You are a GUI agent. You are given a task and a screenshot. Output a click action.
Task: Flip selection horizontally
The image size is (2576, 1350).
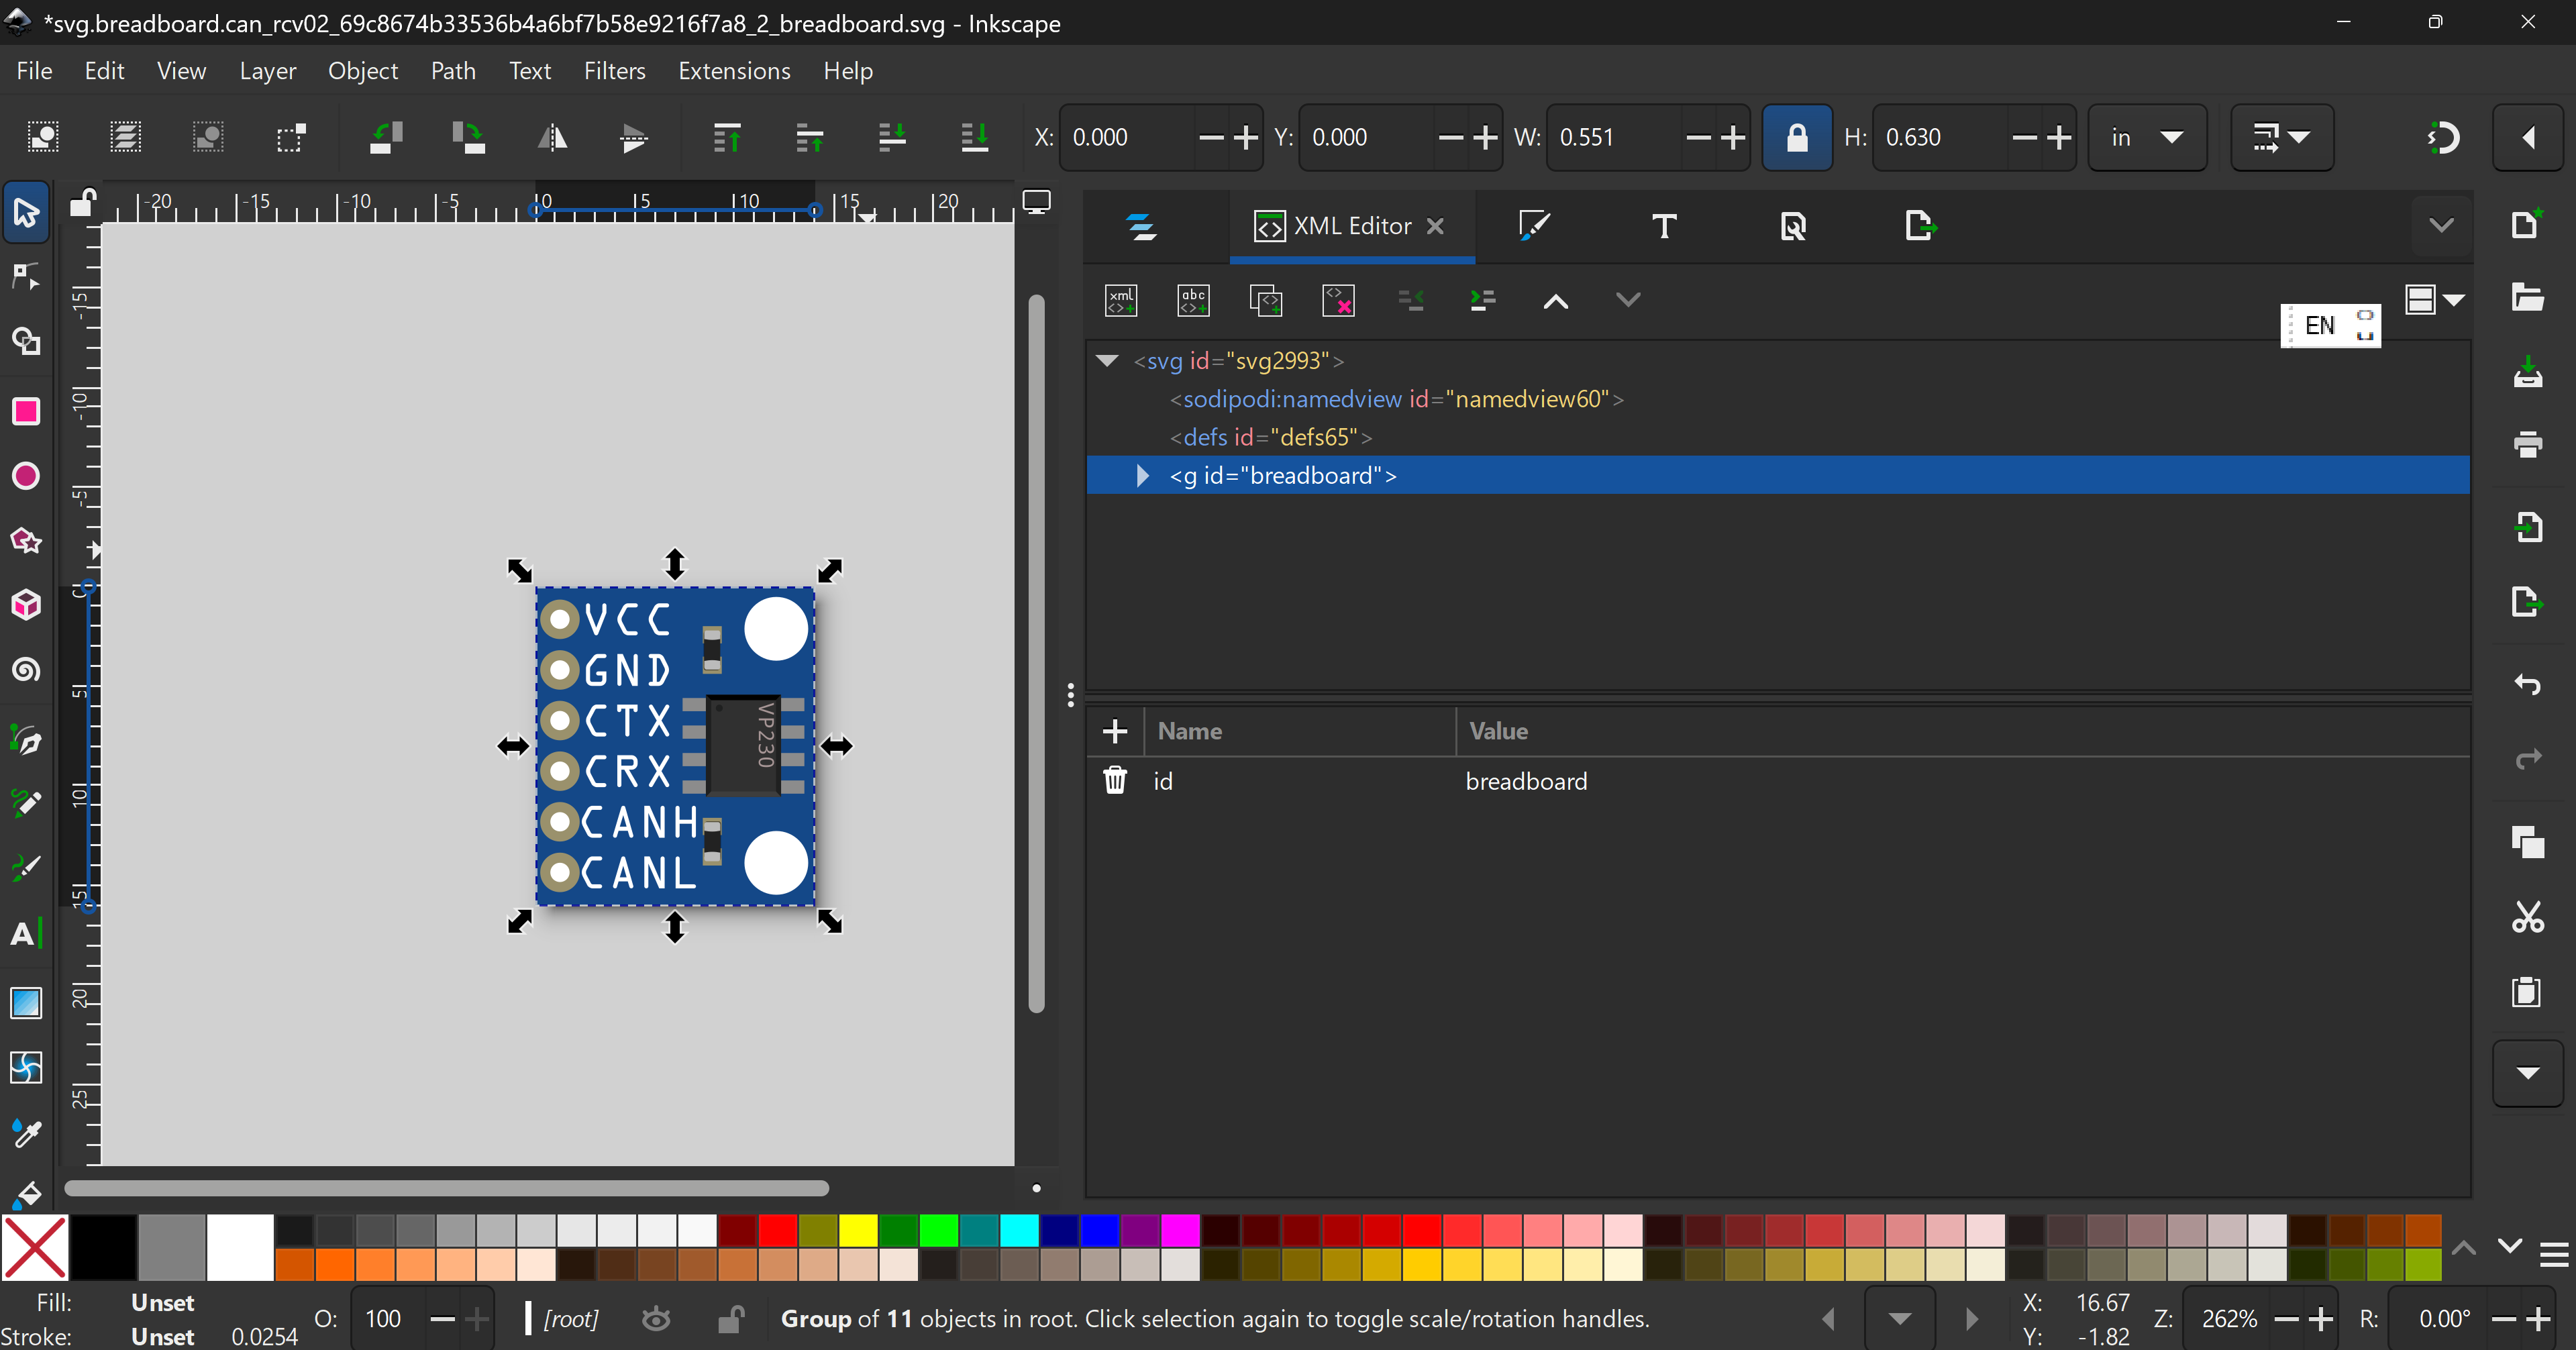click(552, 137)
